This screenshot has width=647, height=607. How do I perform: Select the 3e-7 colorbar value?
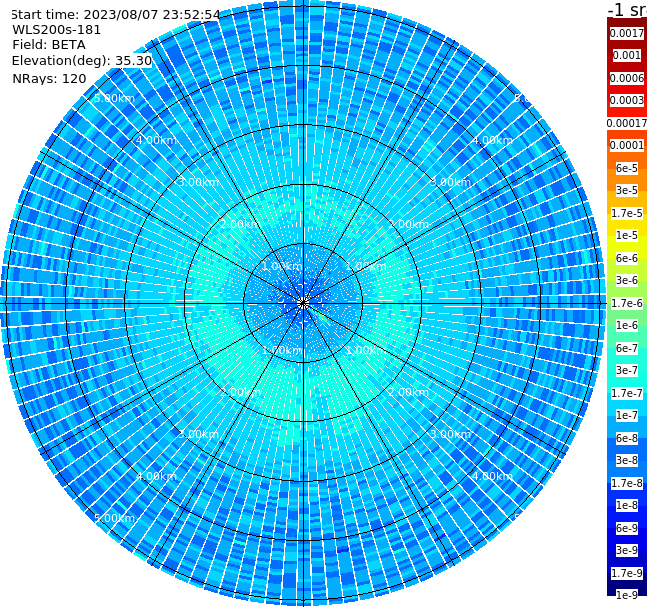click(x=627, y=370)
